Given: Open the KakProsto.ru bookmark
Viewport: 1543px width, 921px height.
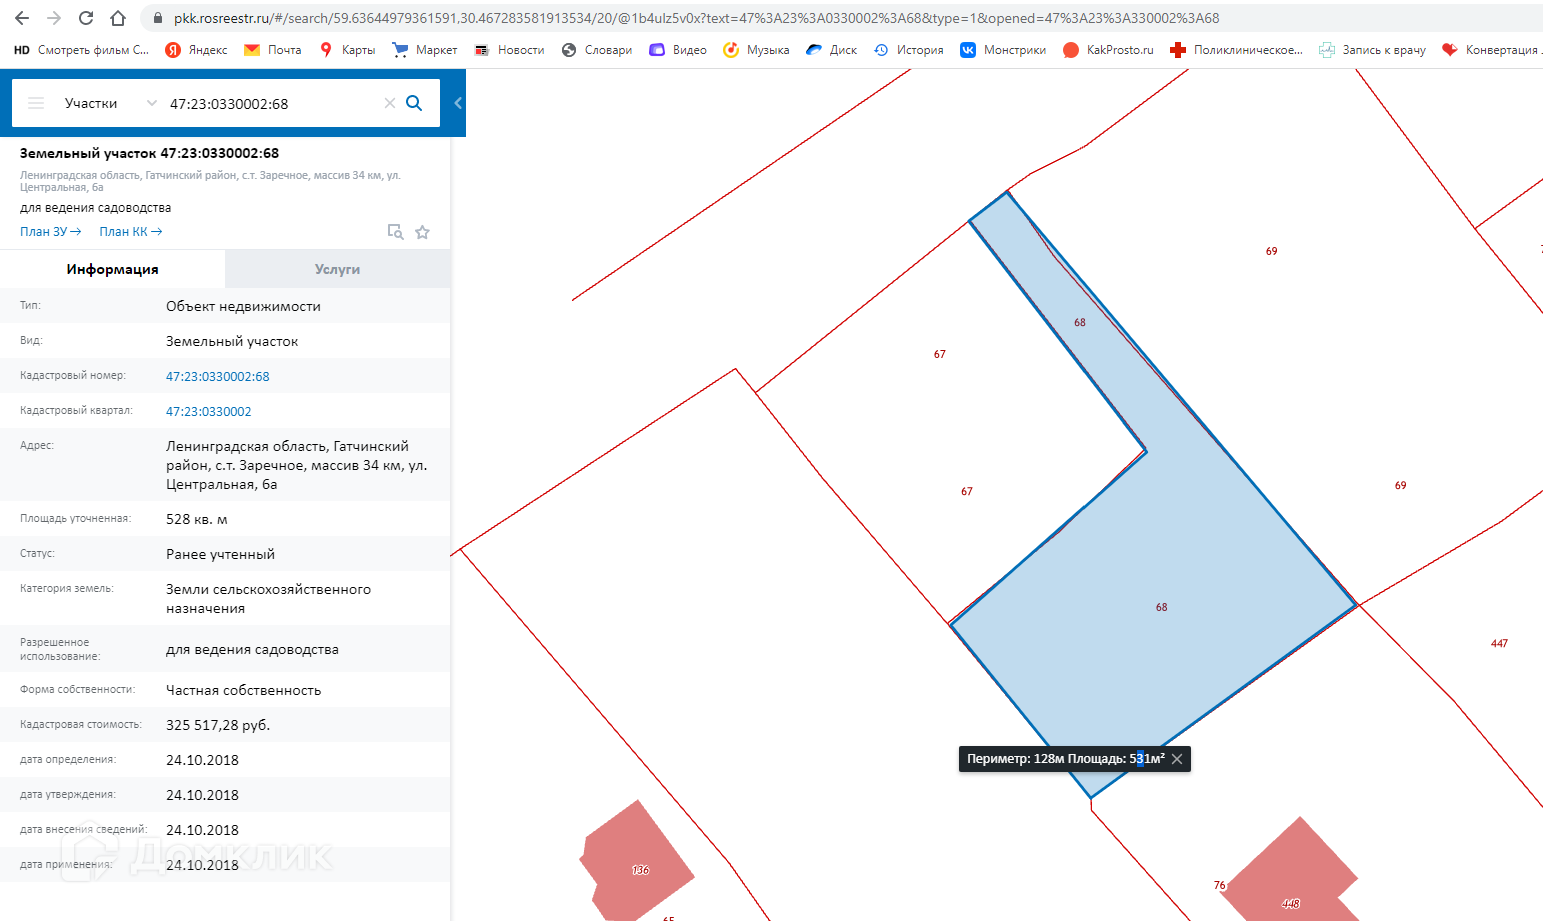Looking at the screenshot, I should point(1108,49).
